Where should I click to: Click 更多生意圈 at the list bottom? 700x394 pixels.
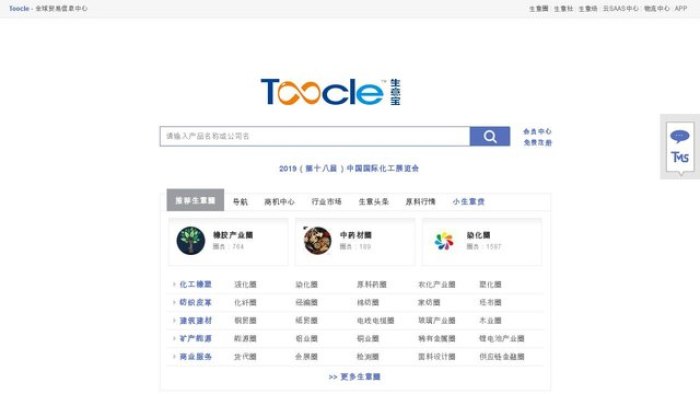(x=354, y=377)
